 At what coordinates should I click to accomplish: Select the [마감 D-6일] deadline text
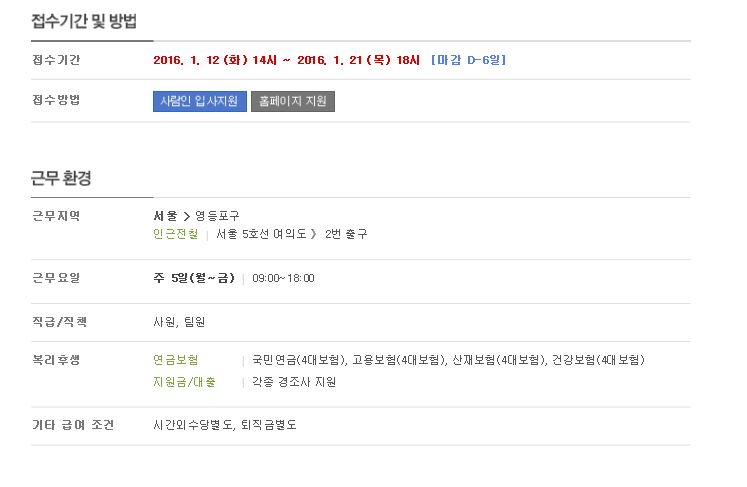[468, 60]
